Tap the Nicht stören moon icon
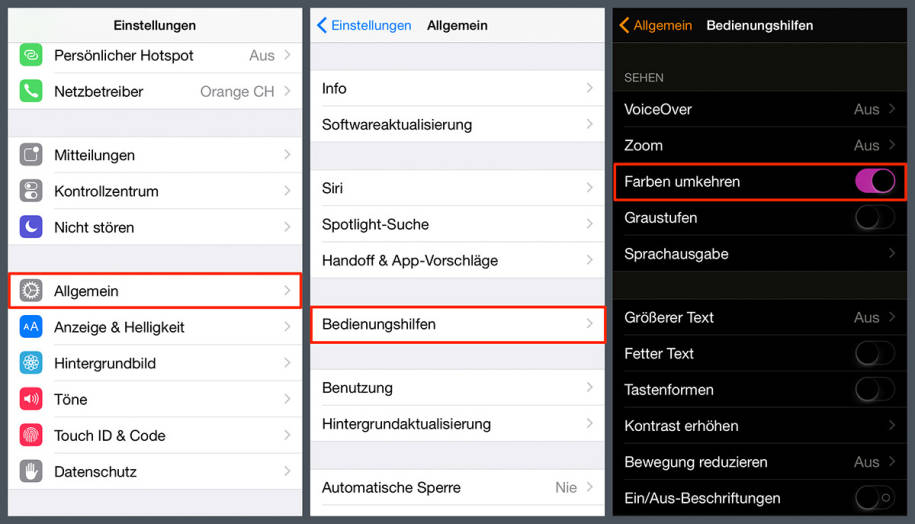915x524 pixels. [x=31, y=227]
